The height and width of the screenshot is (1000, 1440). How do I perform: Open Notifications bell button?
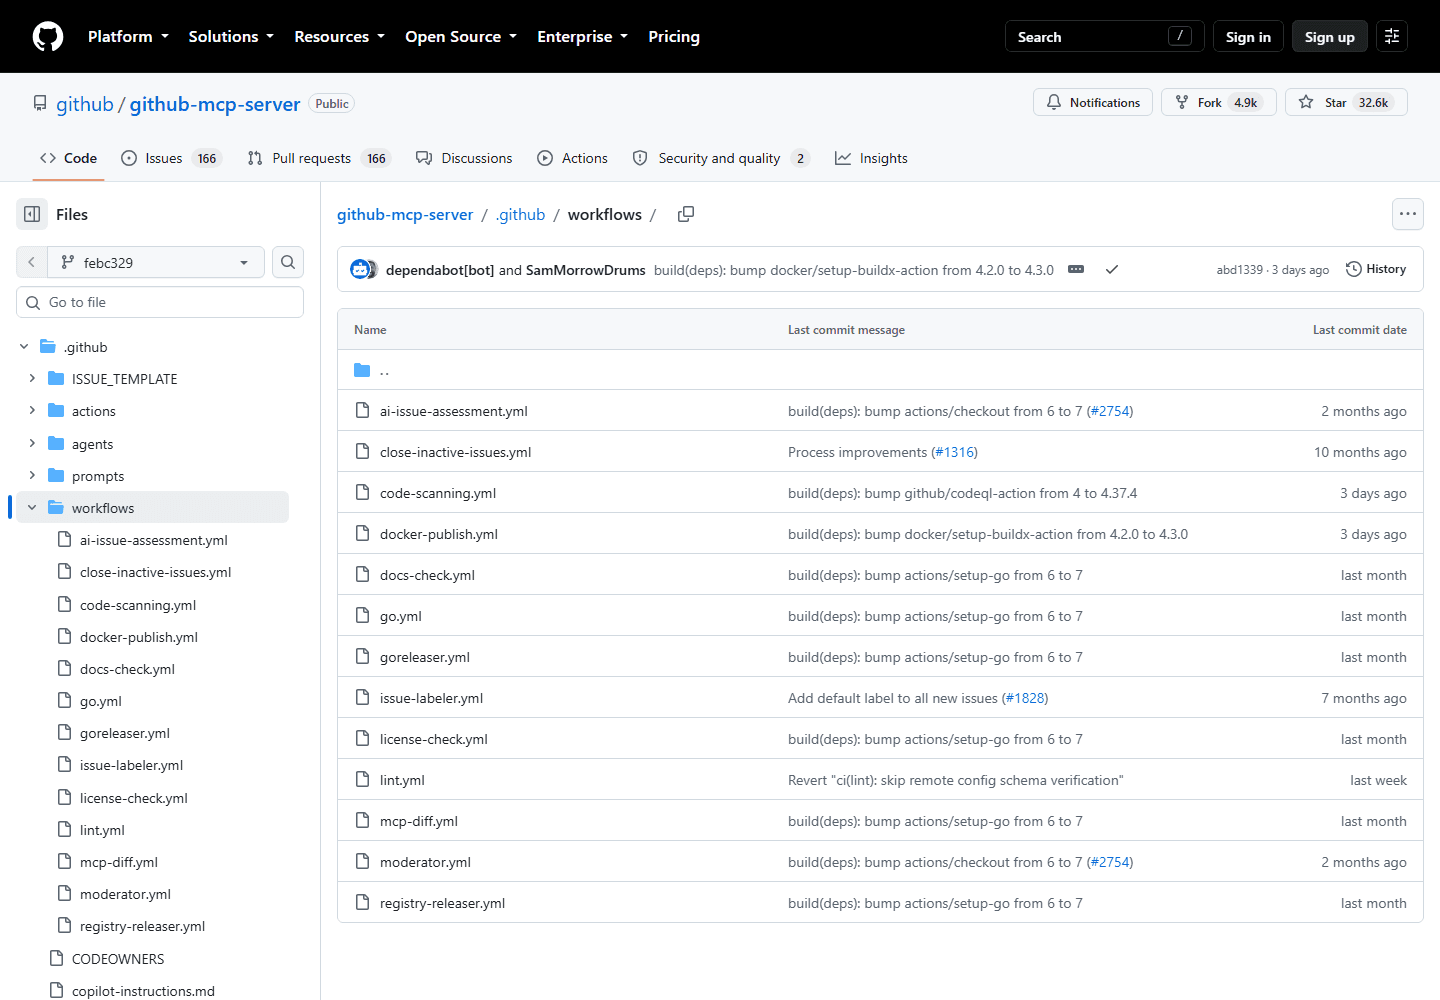1093,102
